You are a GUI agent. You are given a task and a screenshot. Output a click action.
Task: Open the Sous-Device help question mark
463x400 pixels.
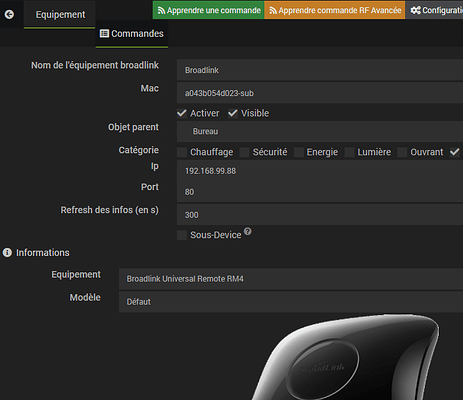tap(248, 231)
